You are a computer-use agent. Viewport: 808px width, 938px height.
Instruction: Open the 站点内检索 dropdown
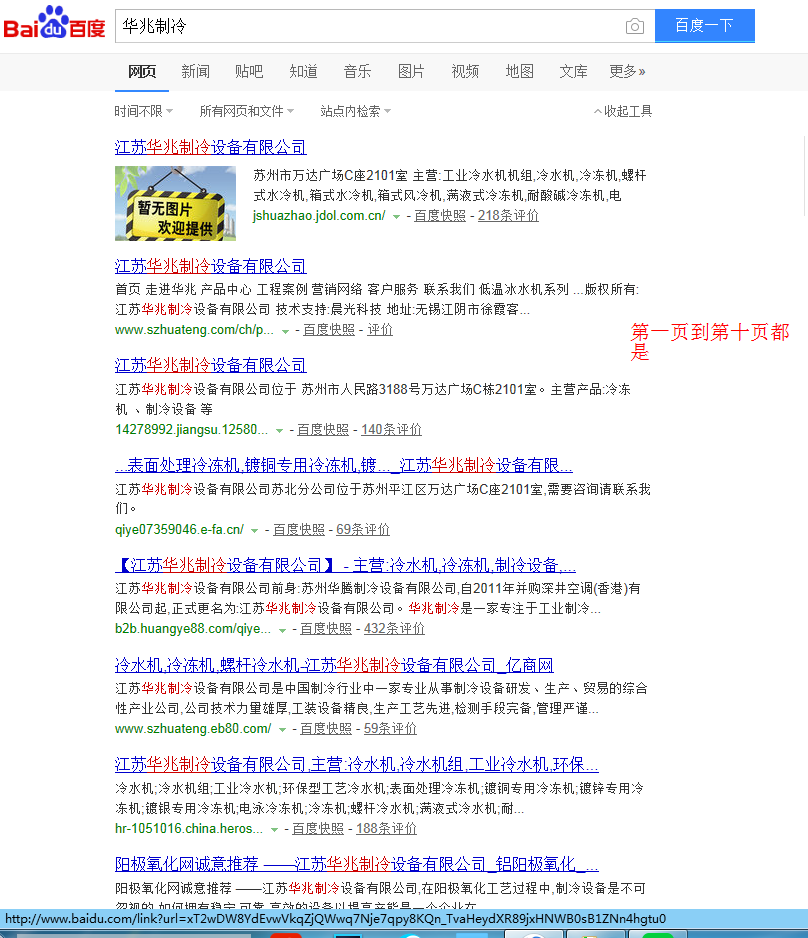[355, 111]
